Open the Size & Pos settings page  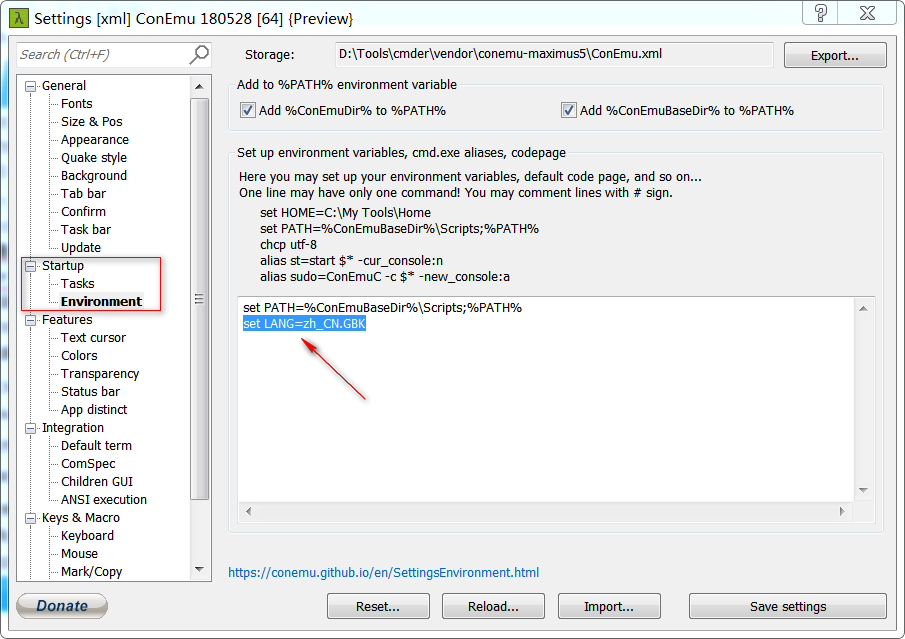tap(91, 121)
